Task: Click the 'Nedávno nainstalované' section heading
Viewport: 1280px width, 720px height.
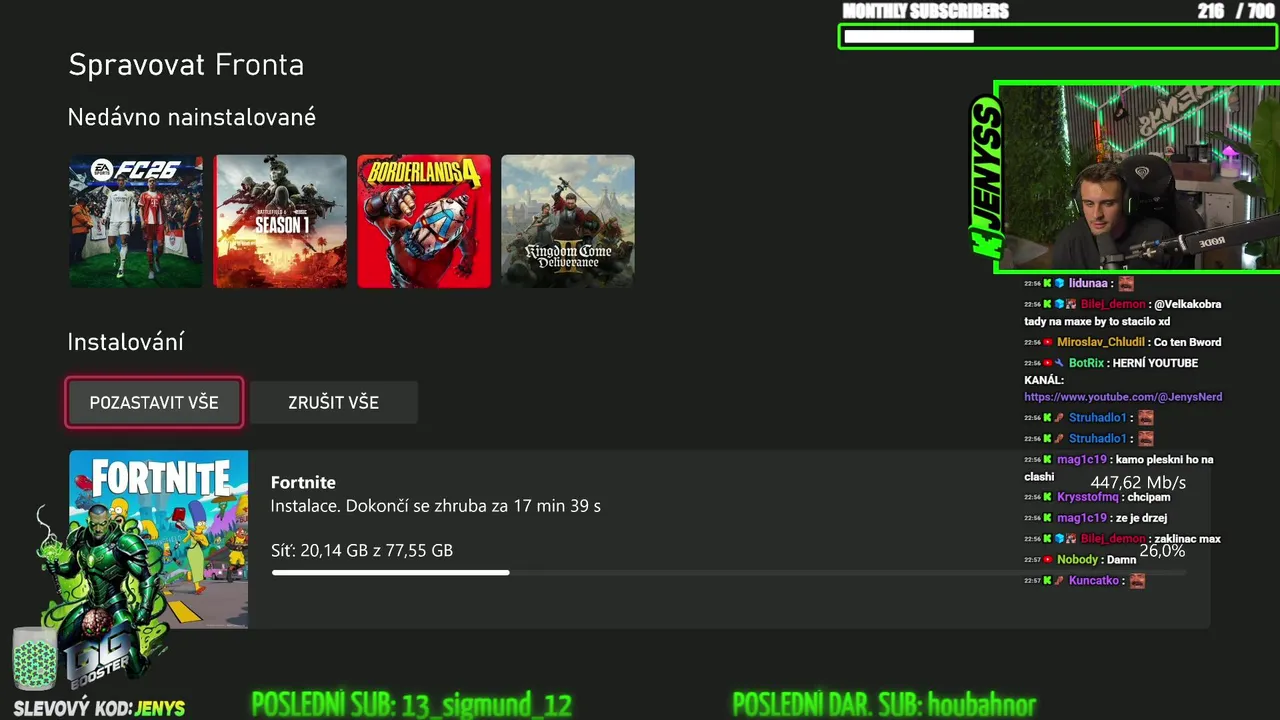Action: (192, 117)
